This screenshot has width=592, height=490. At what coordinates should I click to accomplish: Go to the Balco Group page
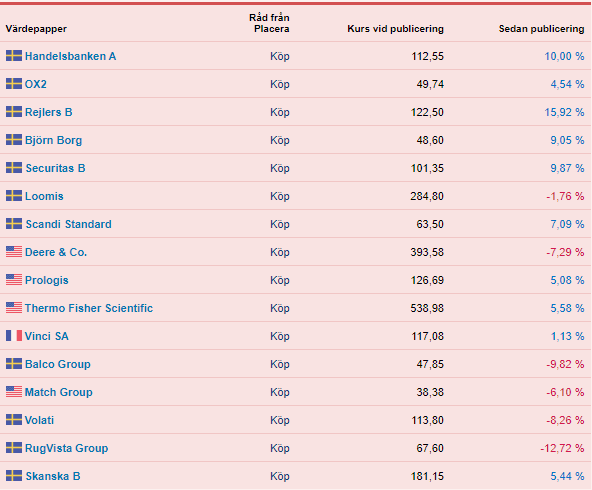pyautogui.click(x=58, y=364)
